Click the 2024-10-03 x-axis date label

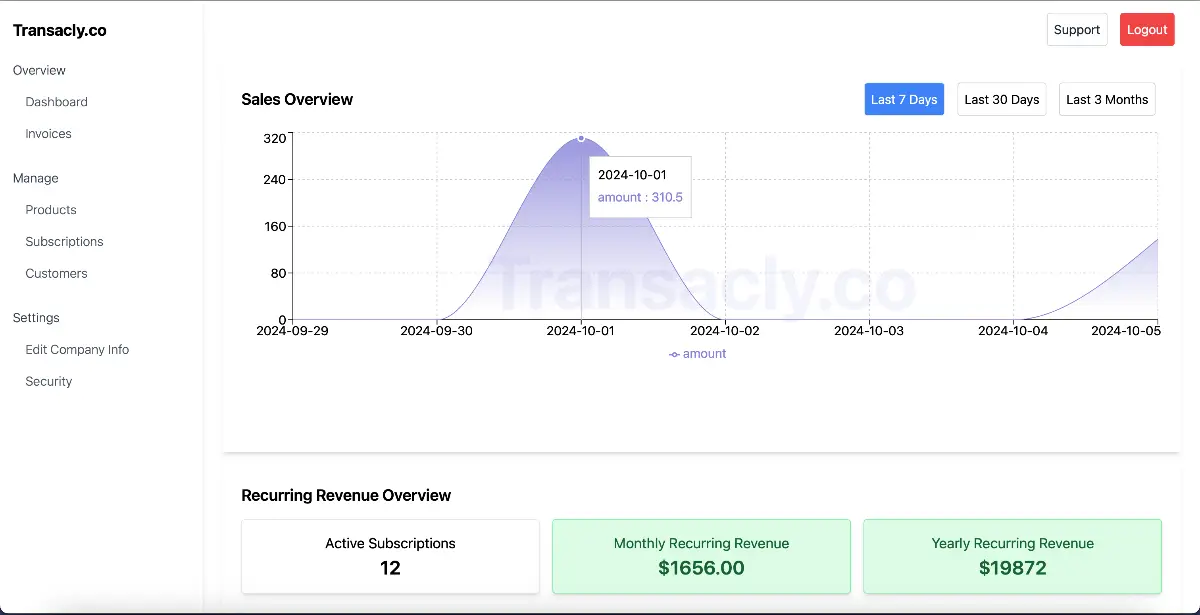click(869, 330)
